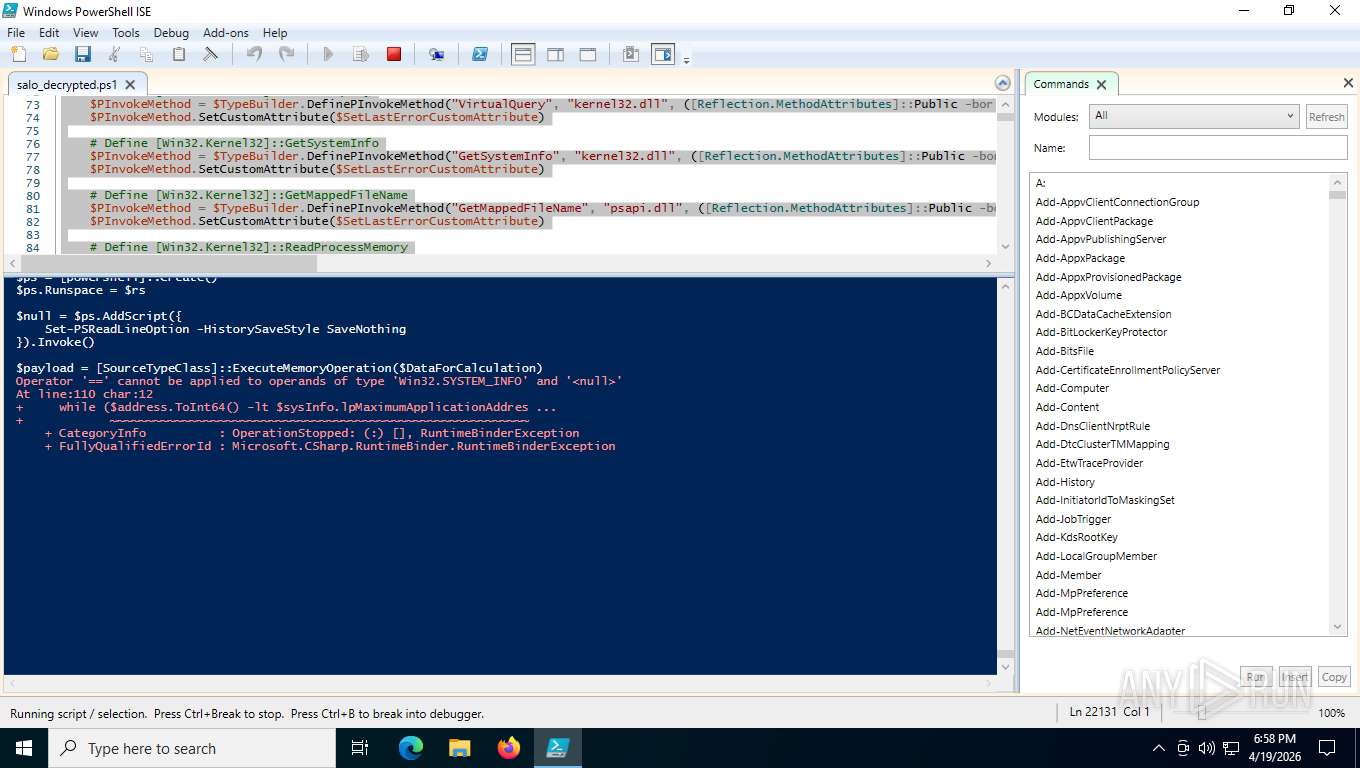The image size is (1360, 768).
Task: Toggle Show Command Add-on pane
Action: pyautogui.click(x=663, y=54)
